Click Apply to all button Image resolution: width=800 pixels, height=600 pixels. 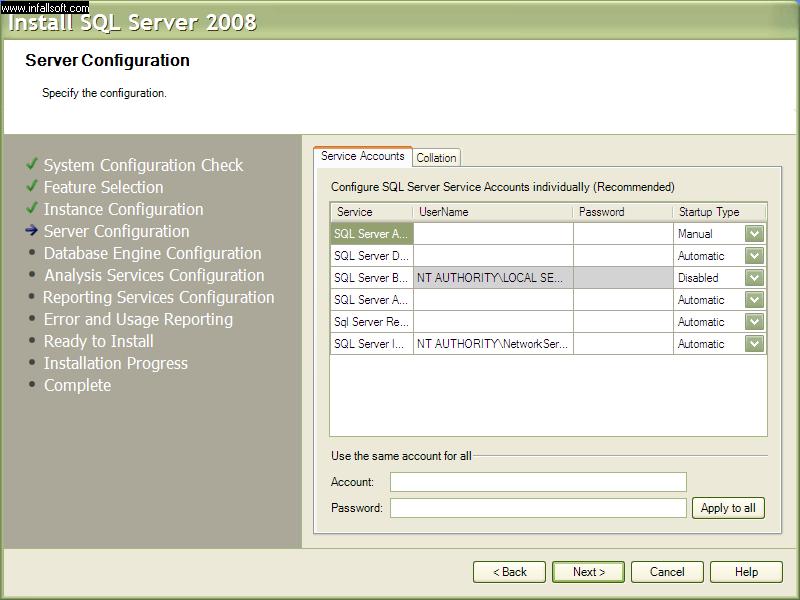[728, 508]
